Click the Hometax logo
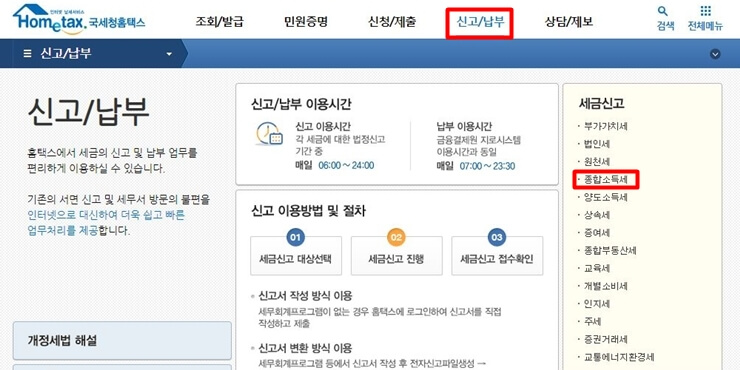The height and width of the screenshot is (370, 740). tap(79, 19)
